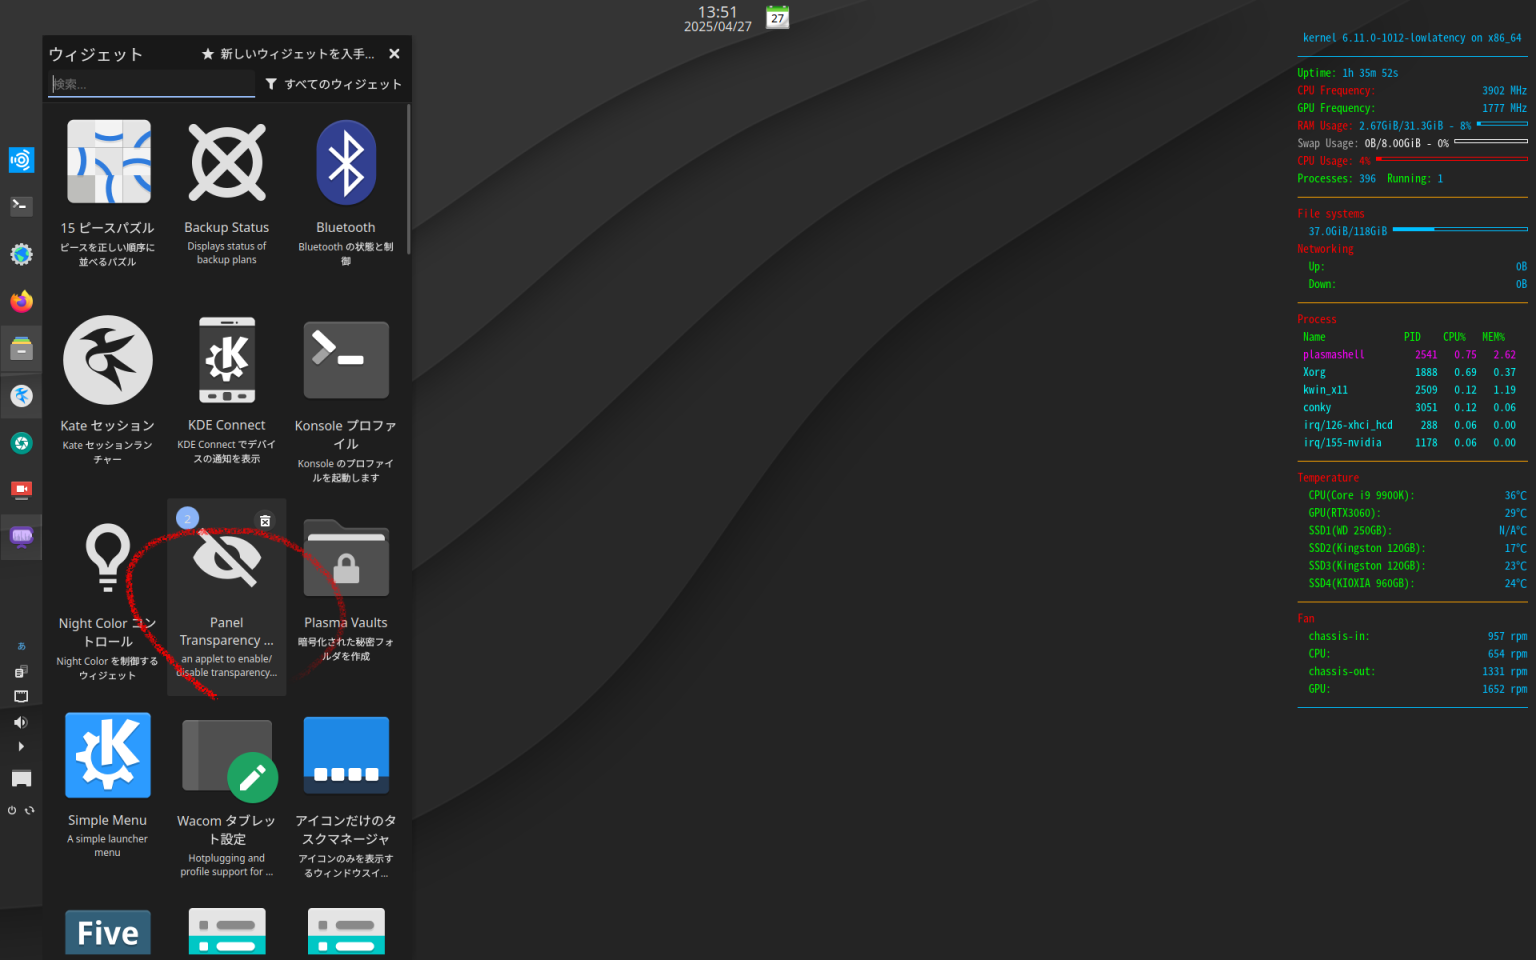Pick the Wacom タブレット設定 widget icon
1536x960 pixels.
tap(229, 760)
